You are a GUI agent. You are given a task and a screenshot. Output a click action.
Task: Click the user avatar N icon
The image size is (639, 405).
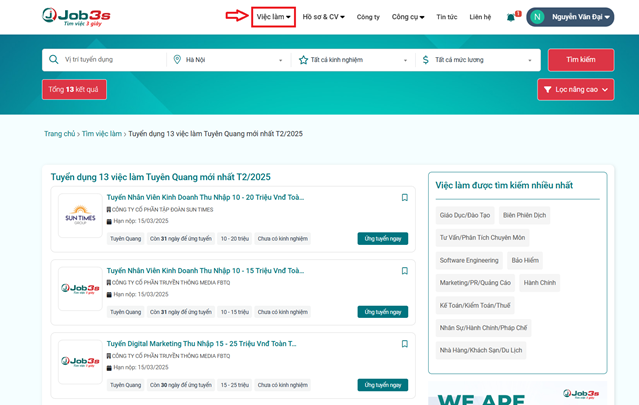click(538, 17)
